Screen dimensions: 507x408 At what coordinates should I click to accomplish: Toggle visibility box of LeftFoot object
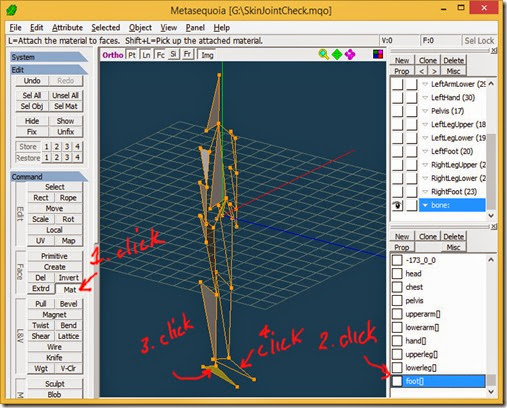pyautogui.click(x=397, y=151)
